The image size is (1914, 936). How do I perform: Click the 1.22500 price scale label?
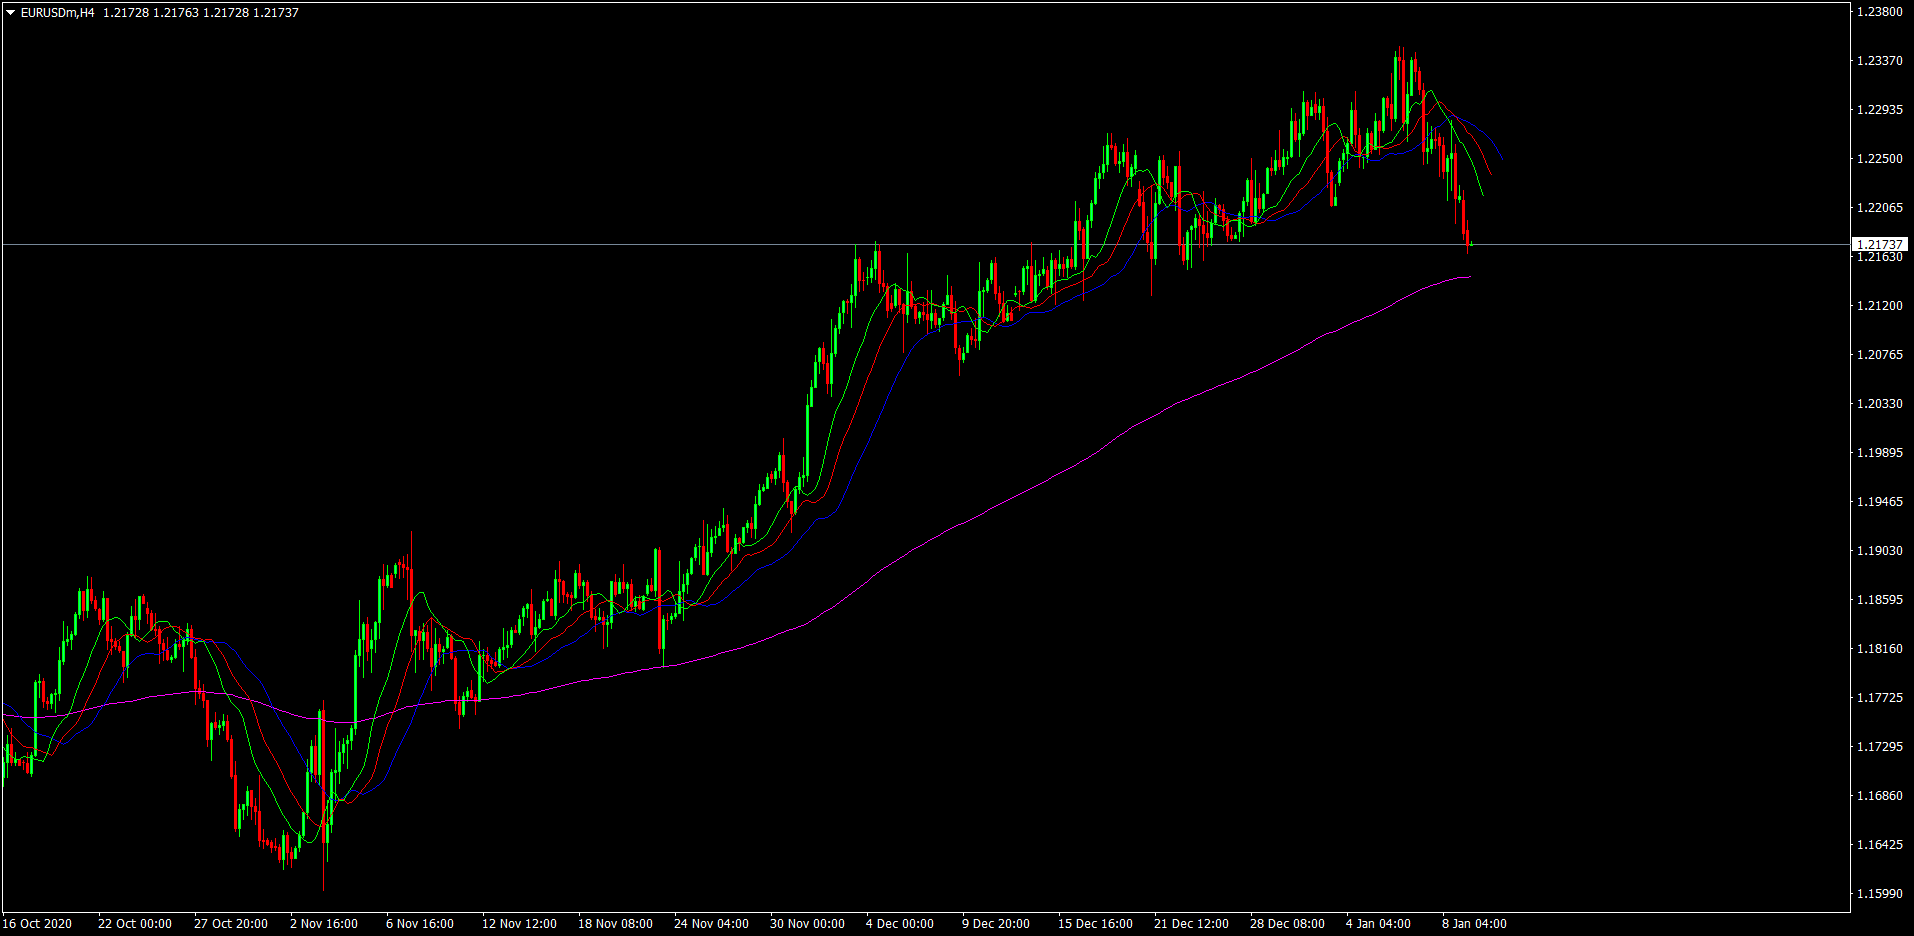click(1879, 159)
